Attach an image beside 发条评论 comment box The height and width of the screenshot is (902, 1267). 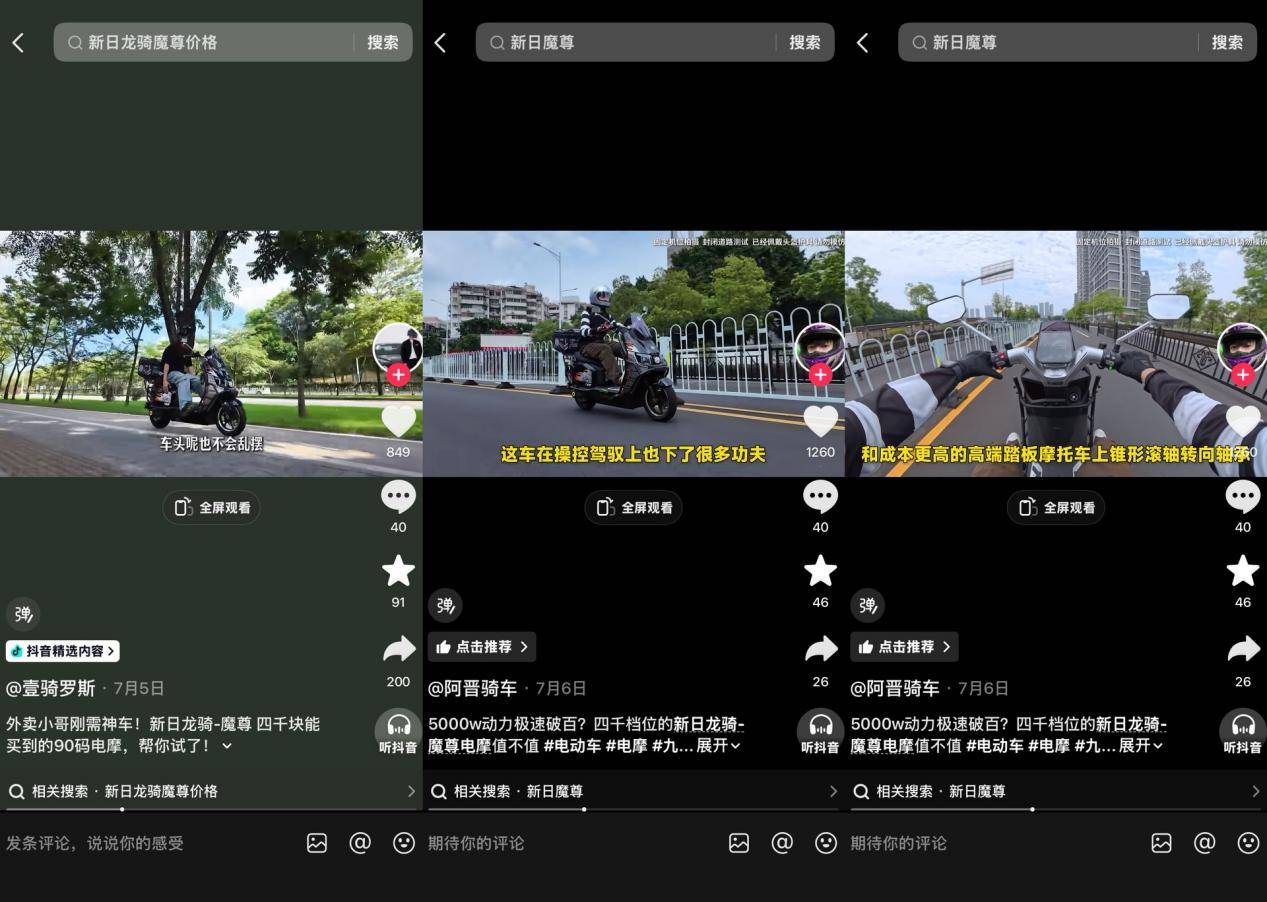(317, 843)
